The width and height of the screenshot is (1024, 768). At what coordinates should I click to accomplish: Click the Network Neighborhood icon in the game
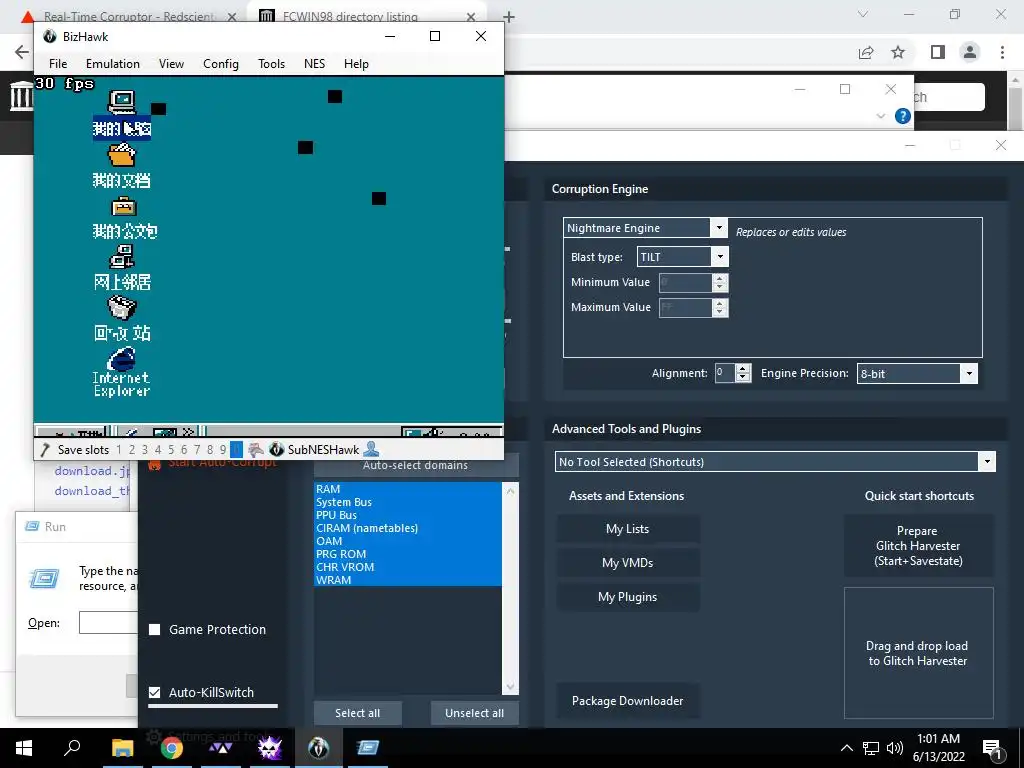point(121,257)
